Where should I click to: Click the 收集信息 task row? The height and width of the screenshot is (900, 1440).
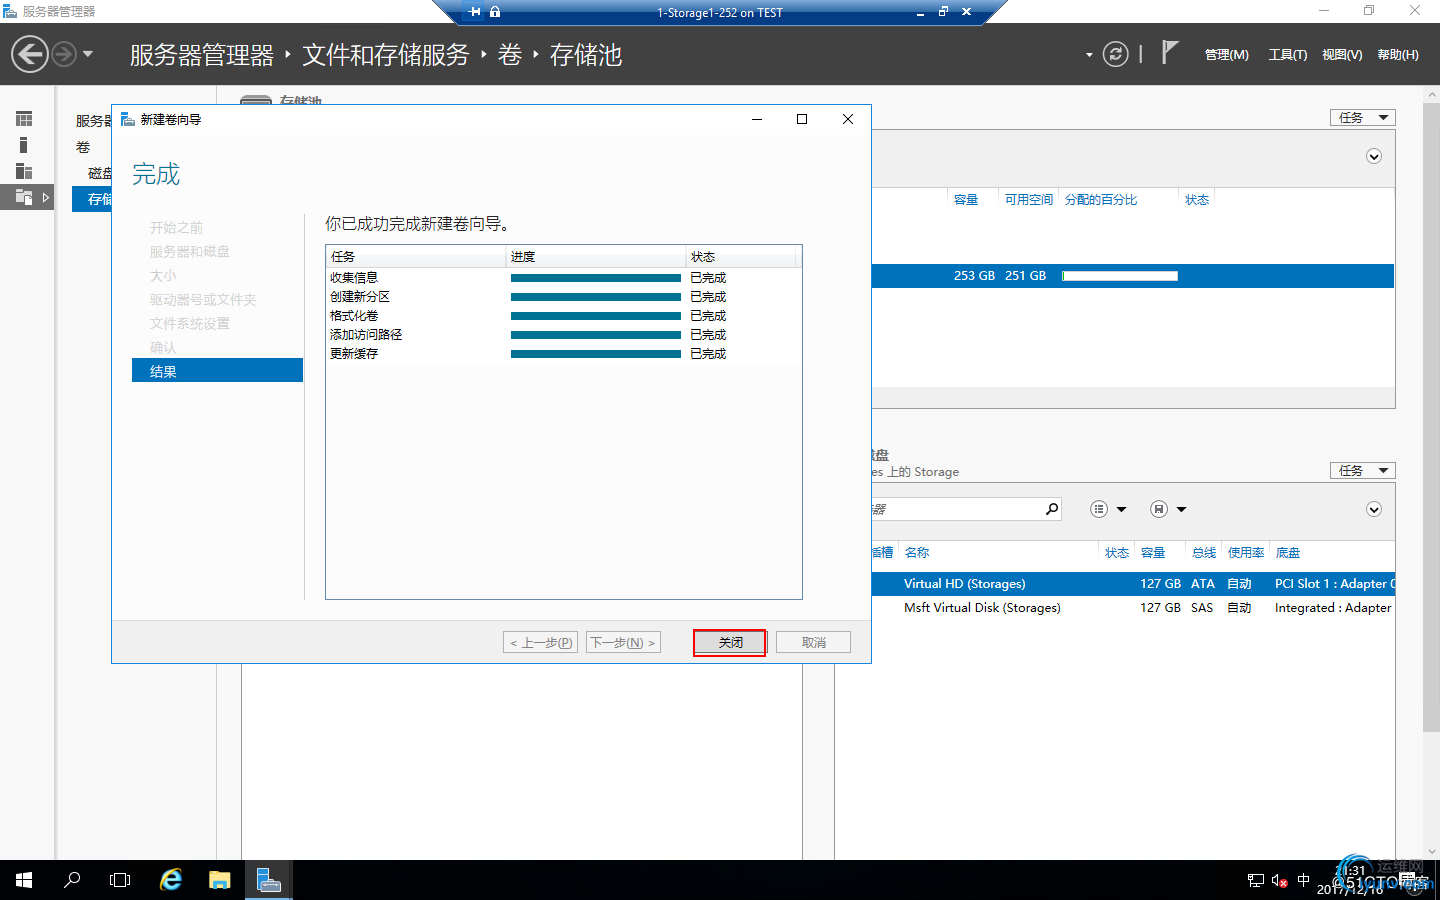click(563, 278)
